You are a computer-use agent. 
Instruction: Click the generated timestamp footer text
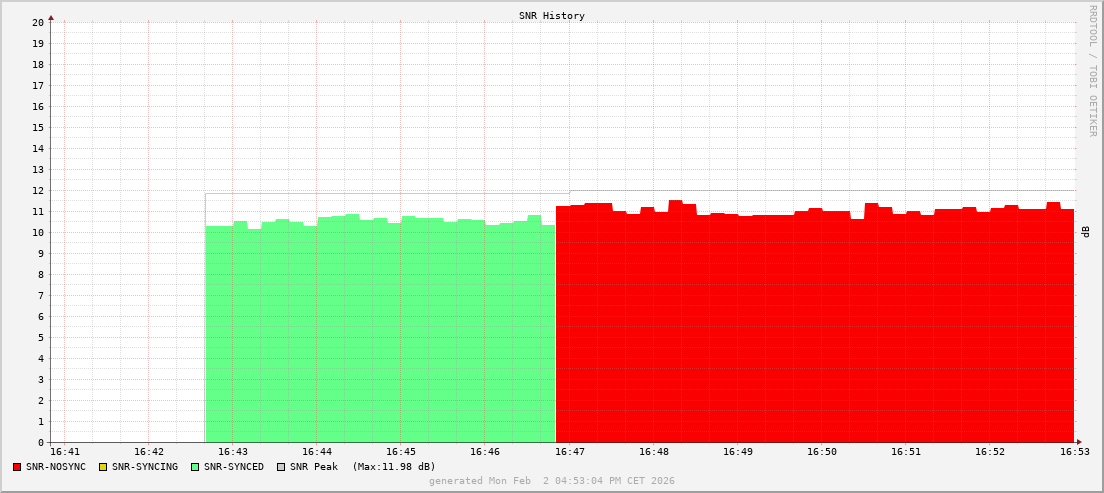click(551, 481)
